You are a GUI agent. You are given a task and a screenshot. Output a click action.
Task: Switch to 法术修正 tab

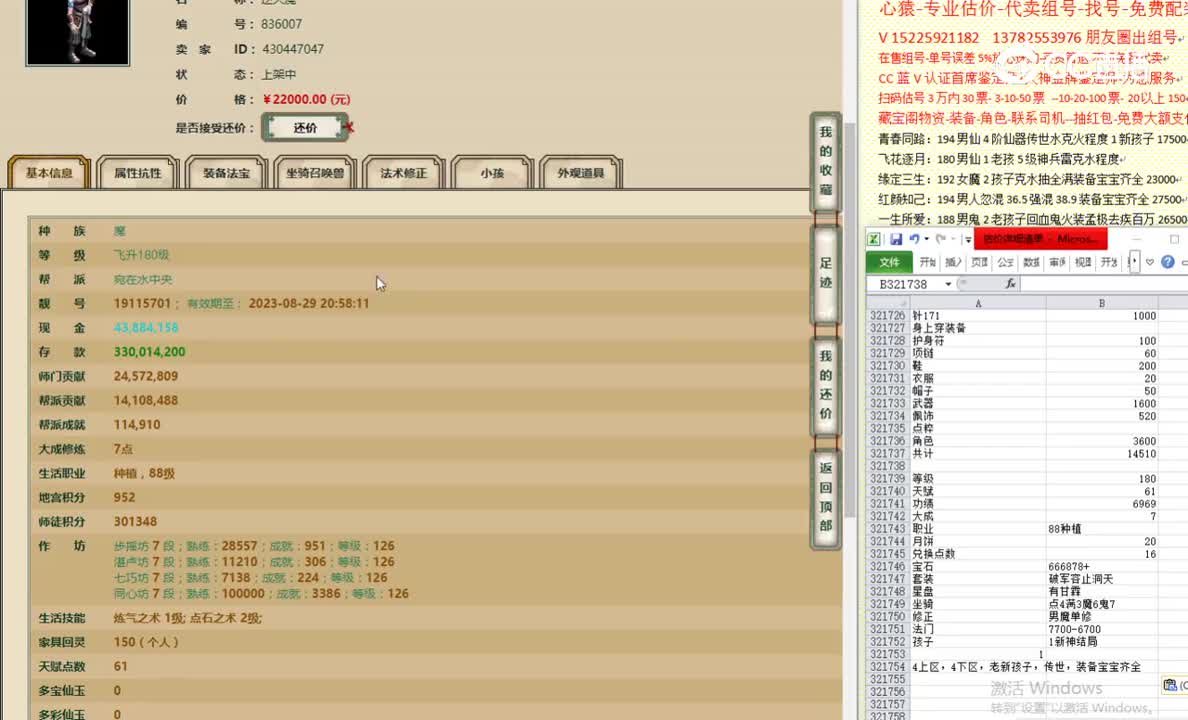click(404, 173)
